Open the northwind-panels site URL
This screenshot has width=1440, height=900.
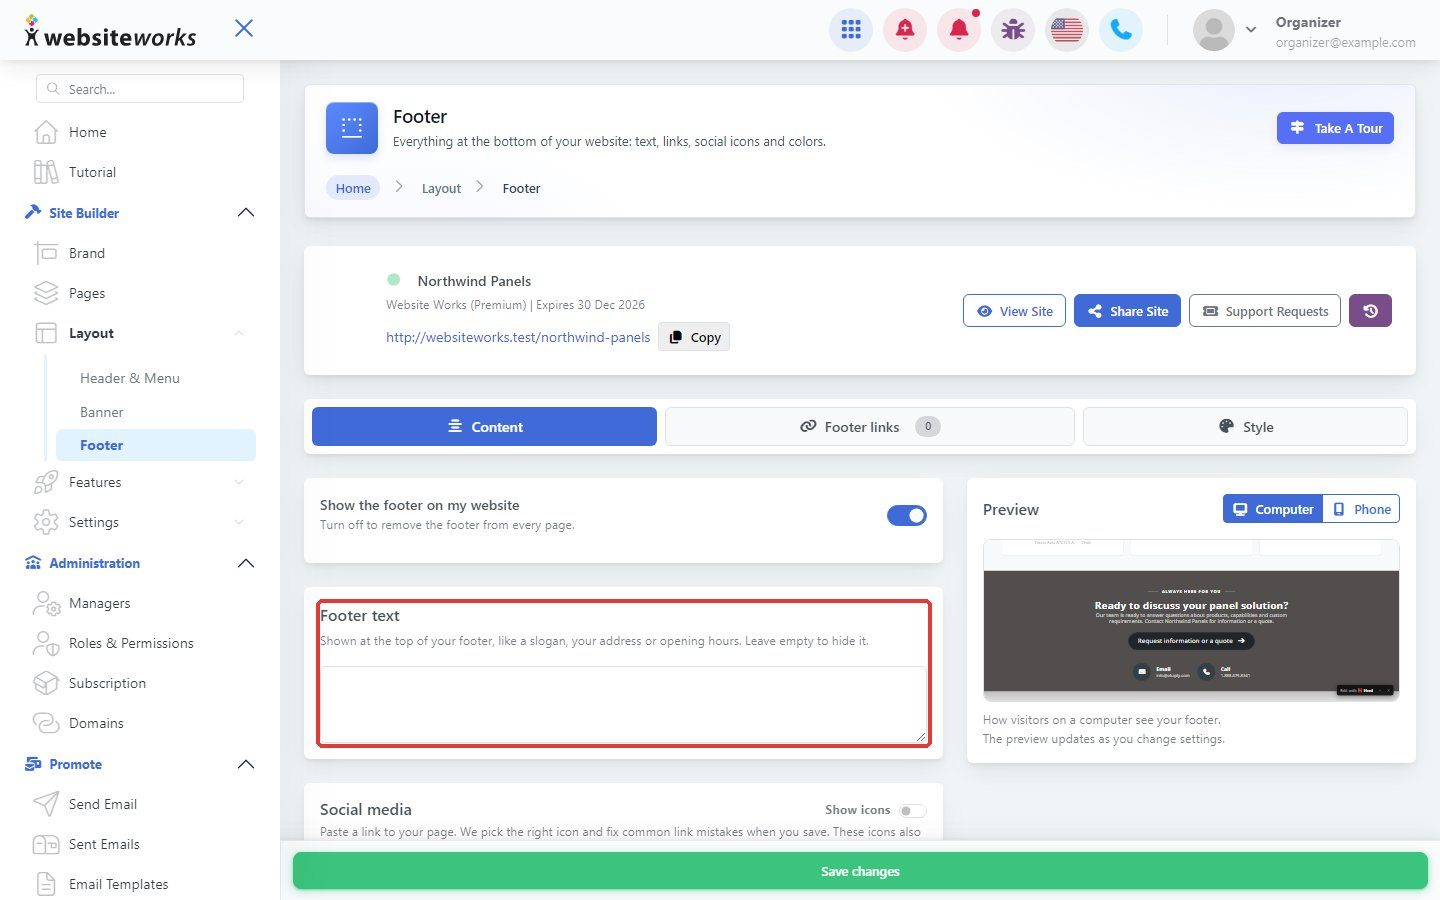click(x=518, y=337)
